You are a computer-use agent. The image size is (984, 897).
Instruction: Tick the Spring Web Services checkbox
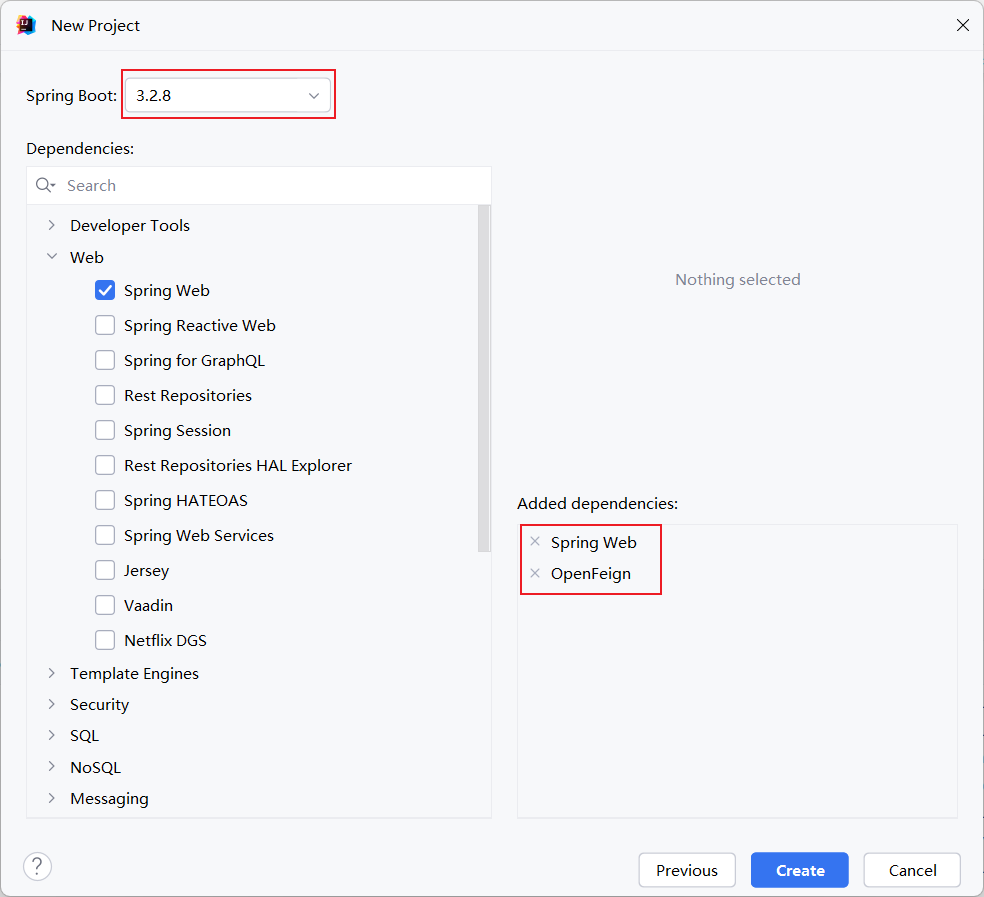point(105,535)
